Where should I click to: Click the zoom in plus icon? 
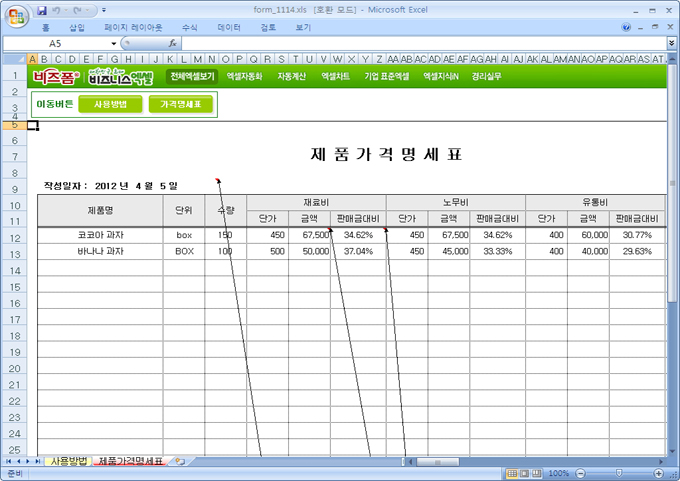[658, 472]
